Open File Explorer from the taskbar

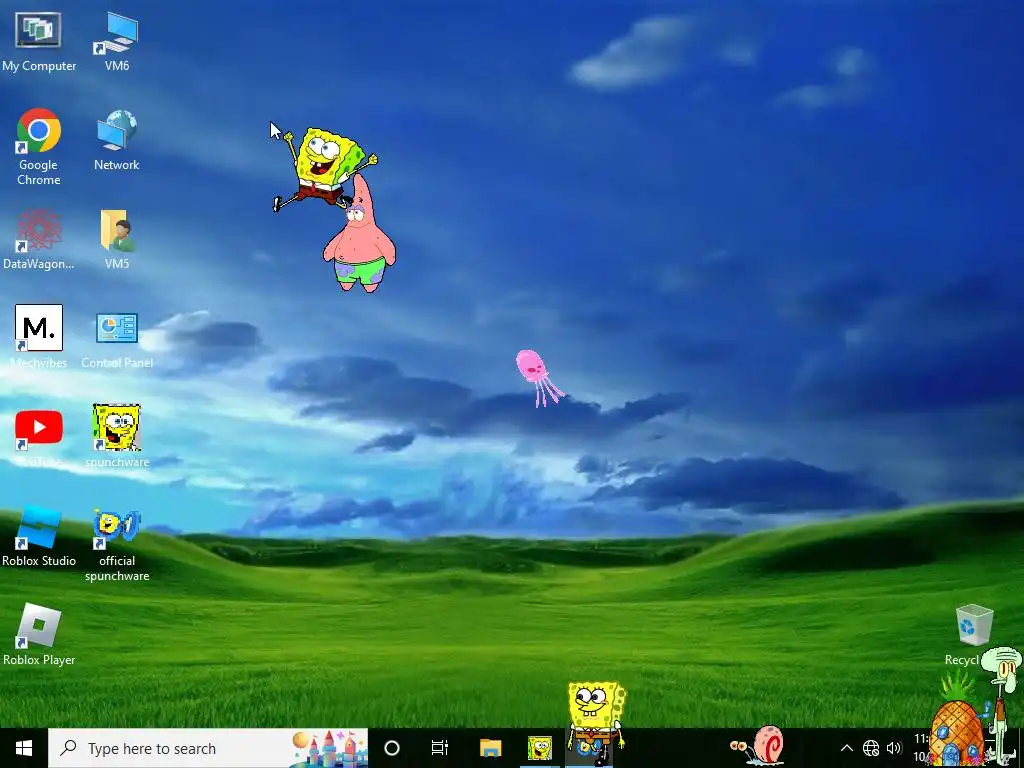[x=490, y=748]
